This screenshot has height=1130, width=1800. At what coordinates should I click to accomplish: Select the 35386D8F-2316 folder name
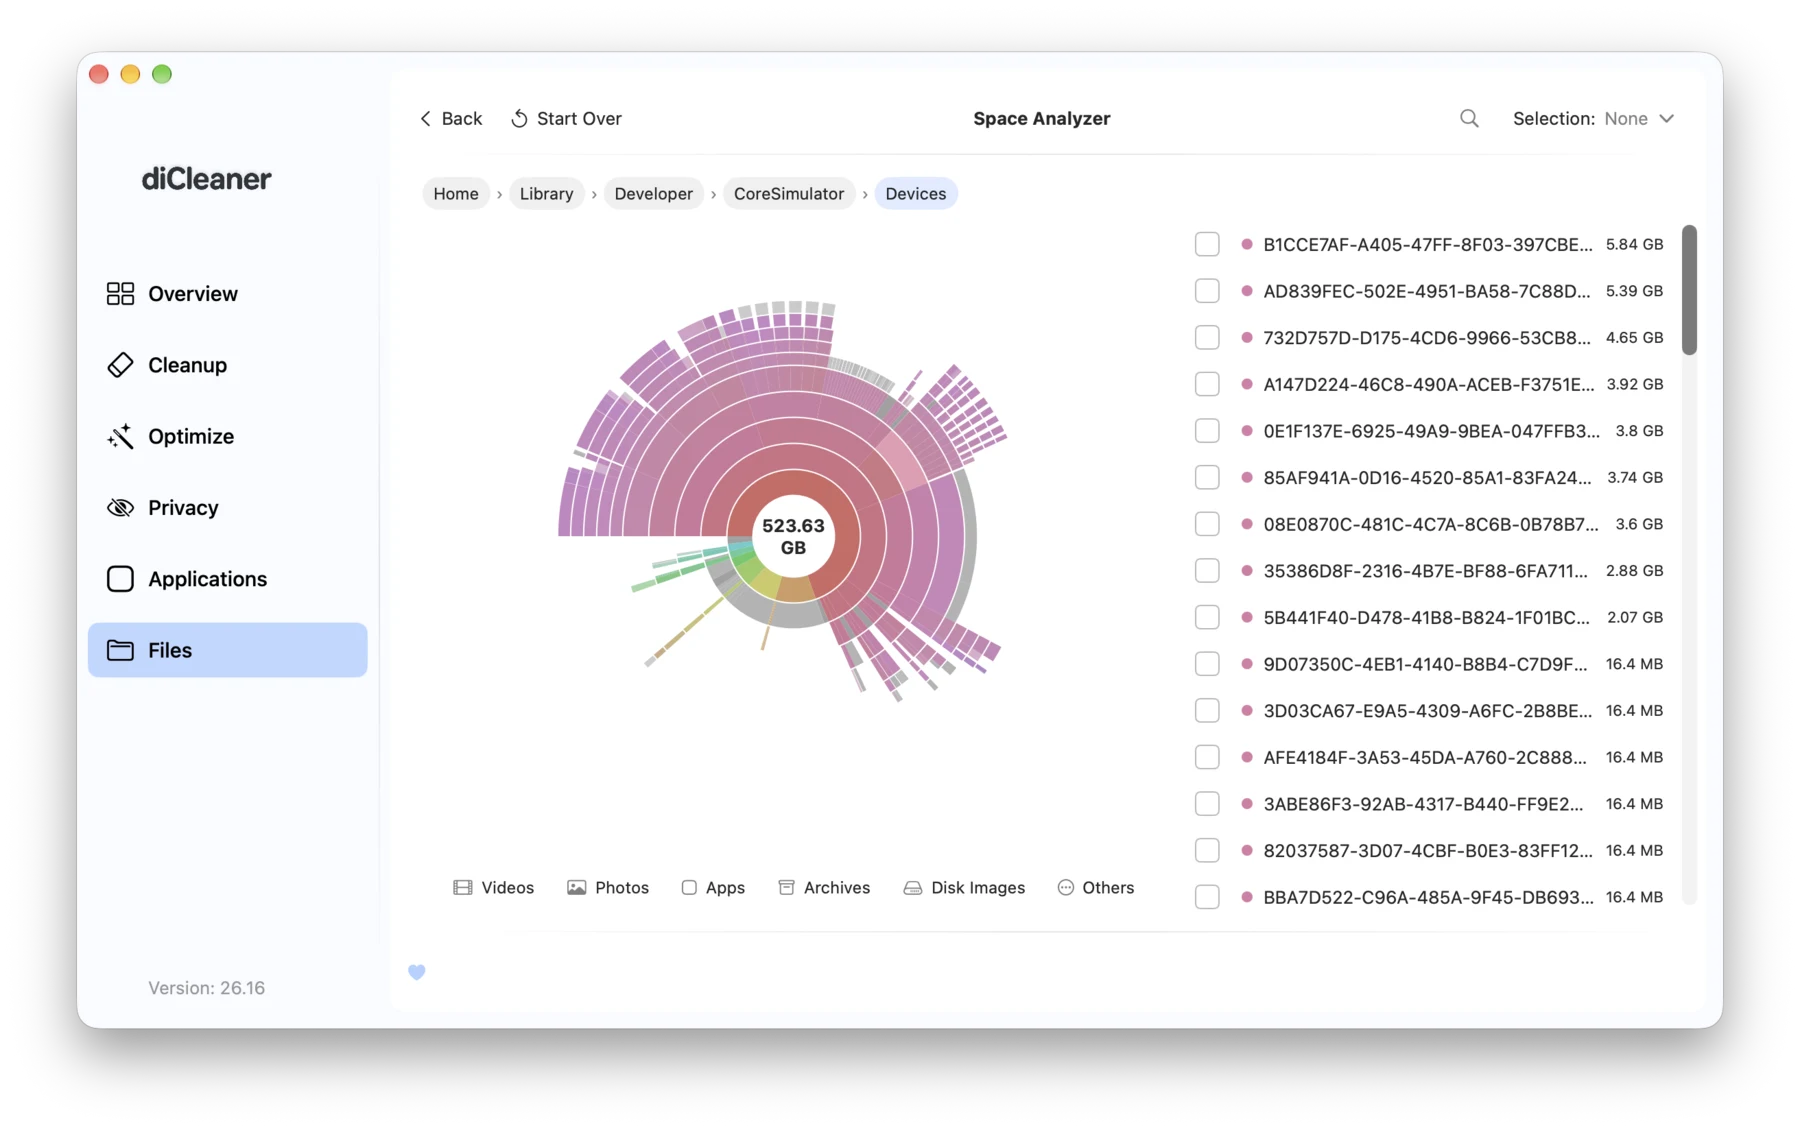point(1425,571)
